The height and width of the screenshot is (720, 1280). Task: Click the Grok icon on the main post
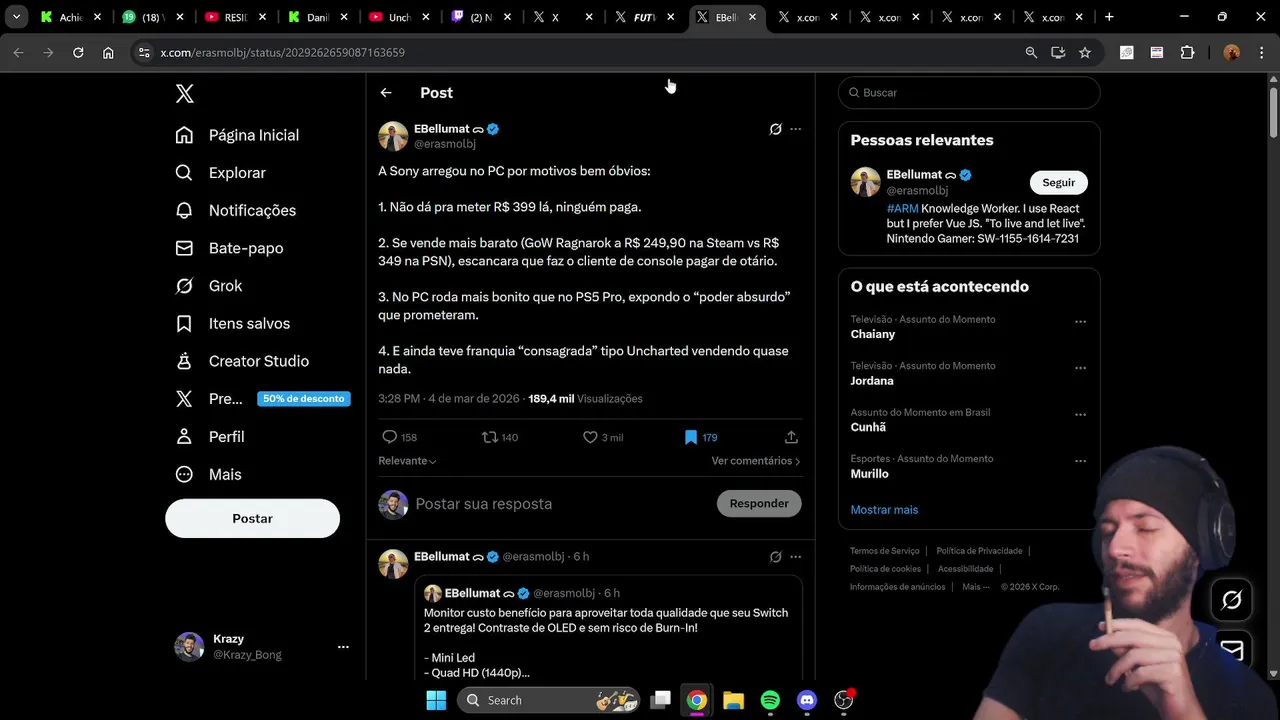click(x=775, y=129)
